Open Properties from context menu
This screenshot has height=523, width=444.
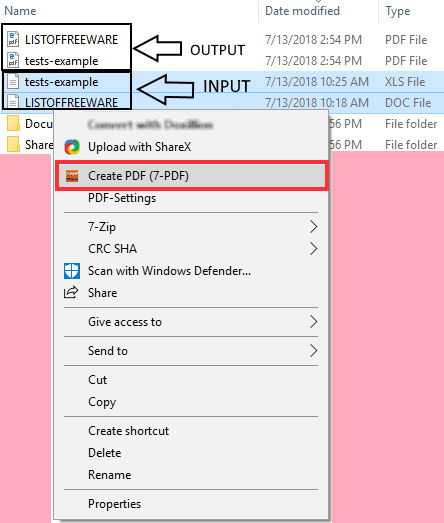pyautogui.click(x=114, y=504)
